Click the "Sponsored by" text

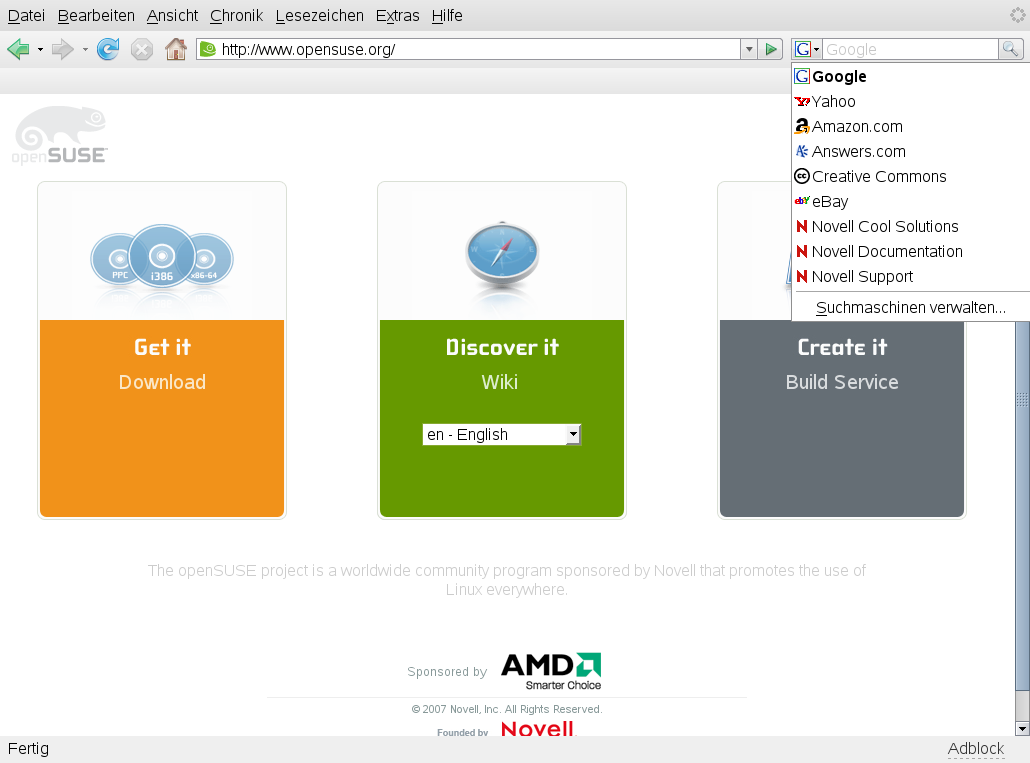point(447,672)
